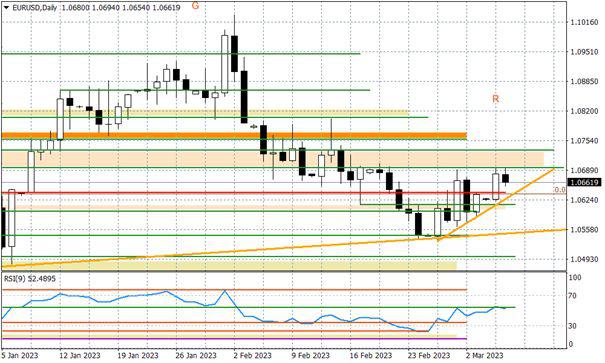The width and height of the screenshot is (605, 363).
Task: Click the 70 level on RSI scale
Action: (573, 296)
